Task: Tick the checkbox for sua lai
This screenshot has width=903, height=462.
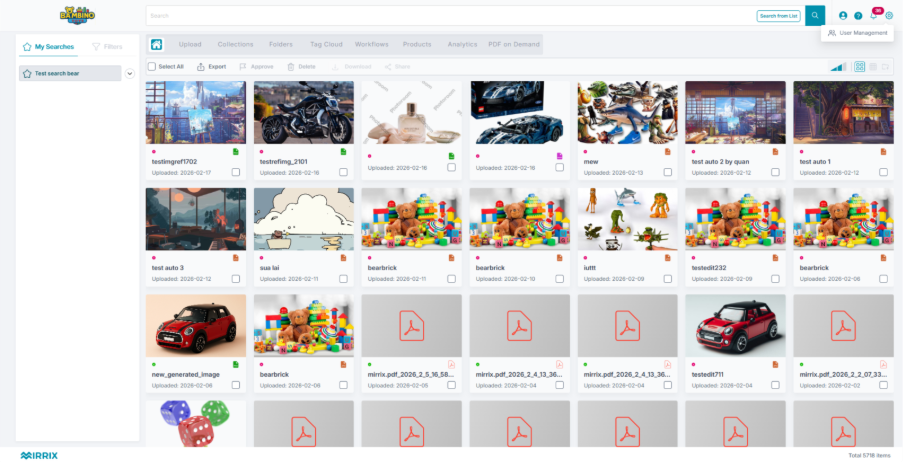Action: pos(343,279)
